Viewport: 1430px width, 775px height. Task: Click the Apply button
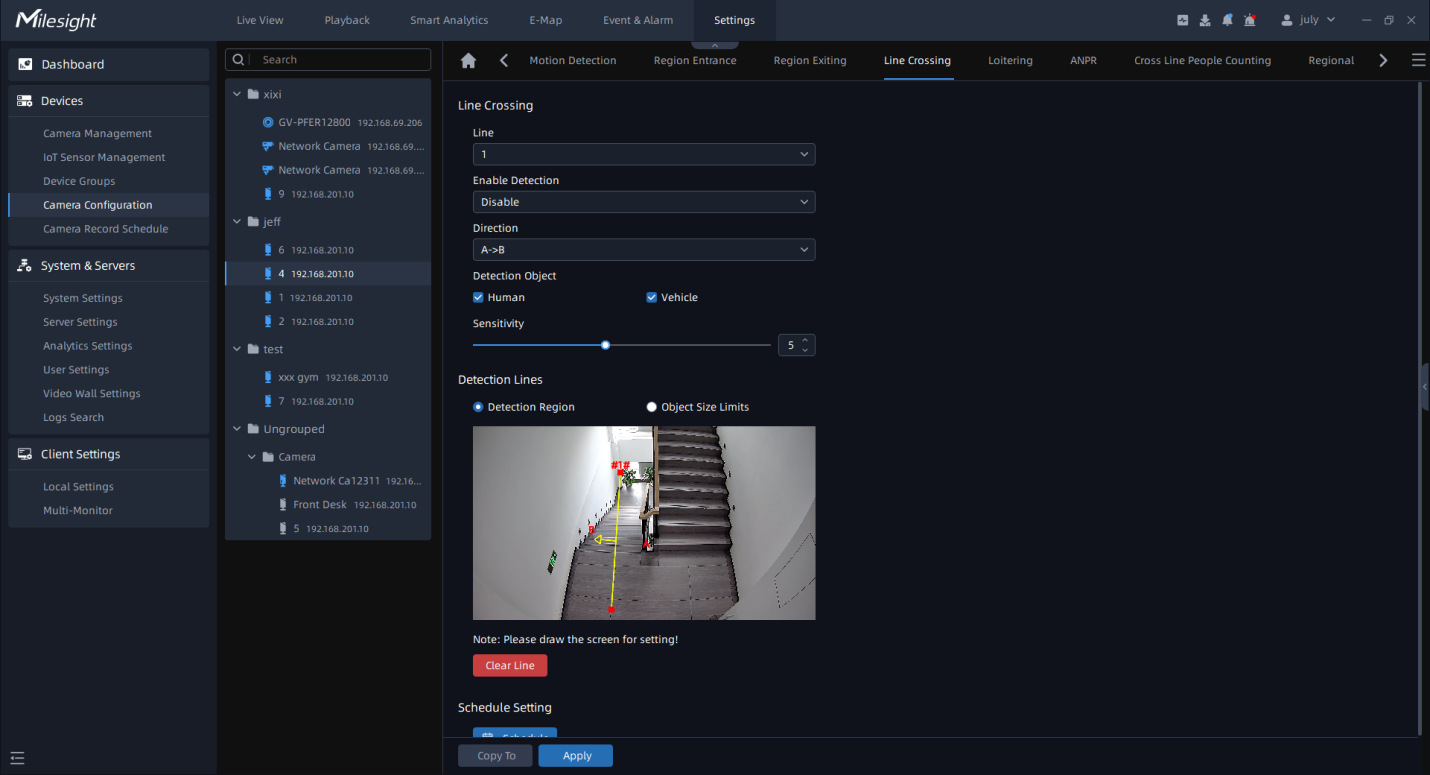576,756
